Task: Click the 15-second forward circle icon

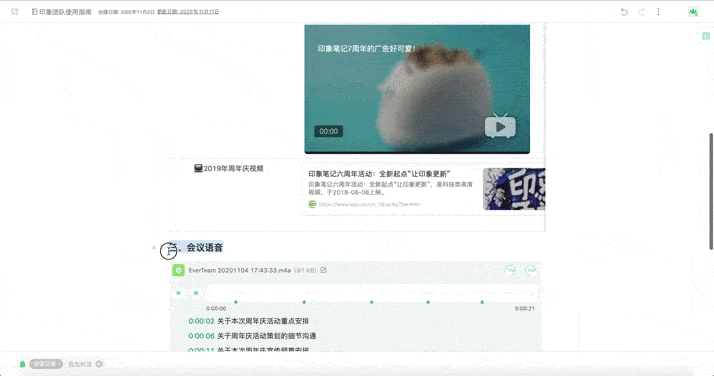Action: point(530,270)
